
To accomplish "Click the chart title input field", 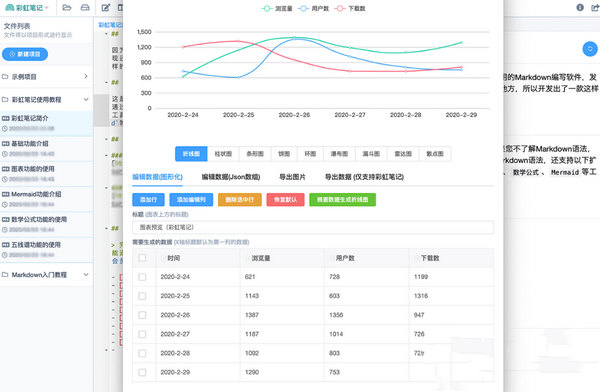I will 313,227.
